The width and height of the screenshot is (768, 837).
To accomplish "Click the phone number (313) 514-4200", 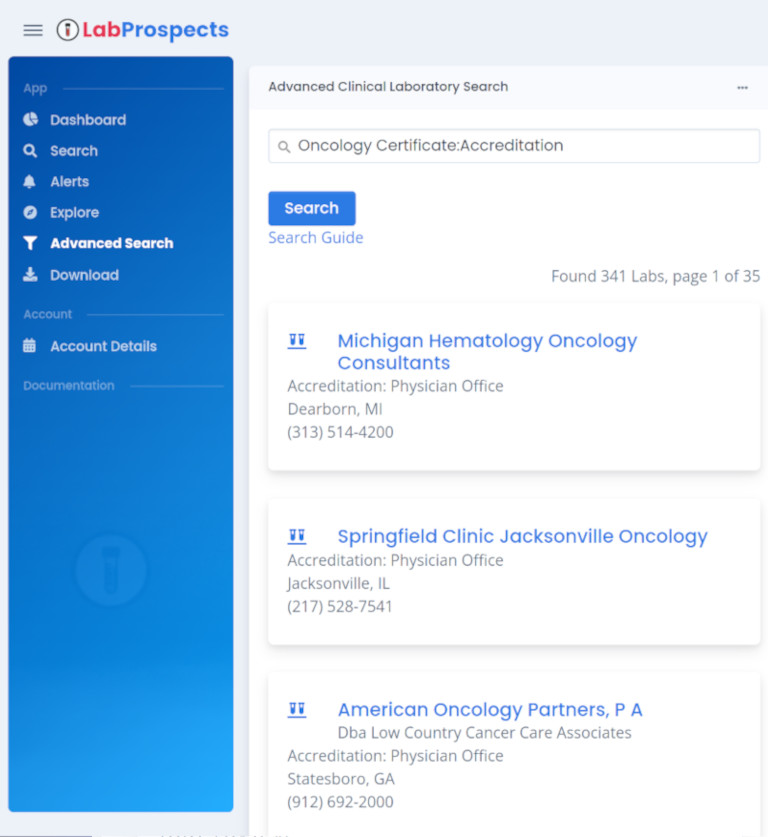I will pyautogui.click(x=340, y=432).
